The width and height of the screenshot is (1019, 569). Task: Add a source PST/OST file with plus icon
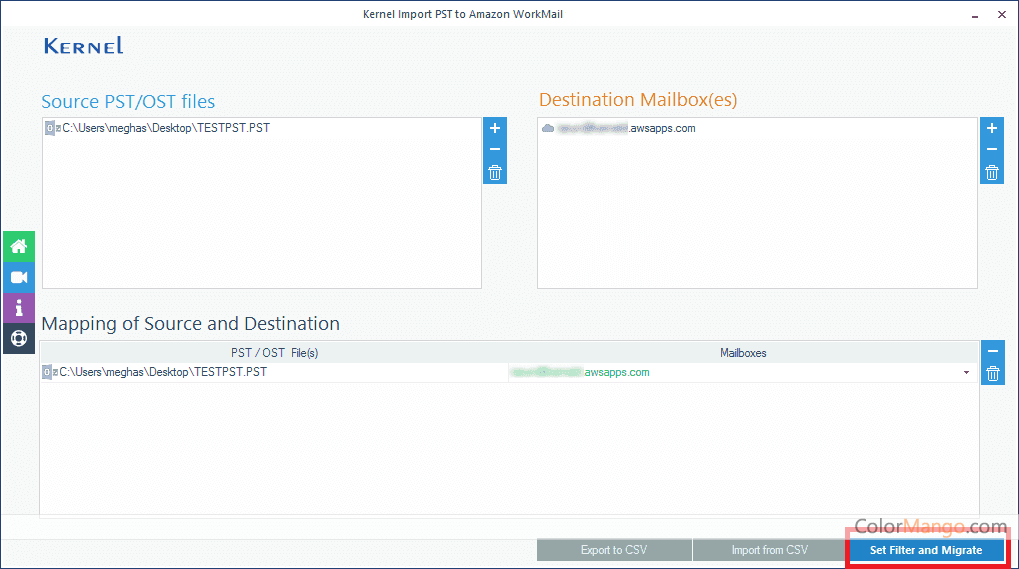(494, 128)
